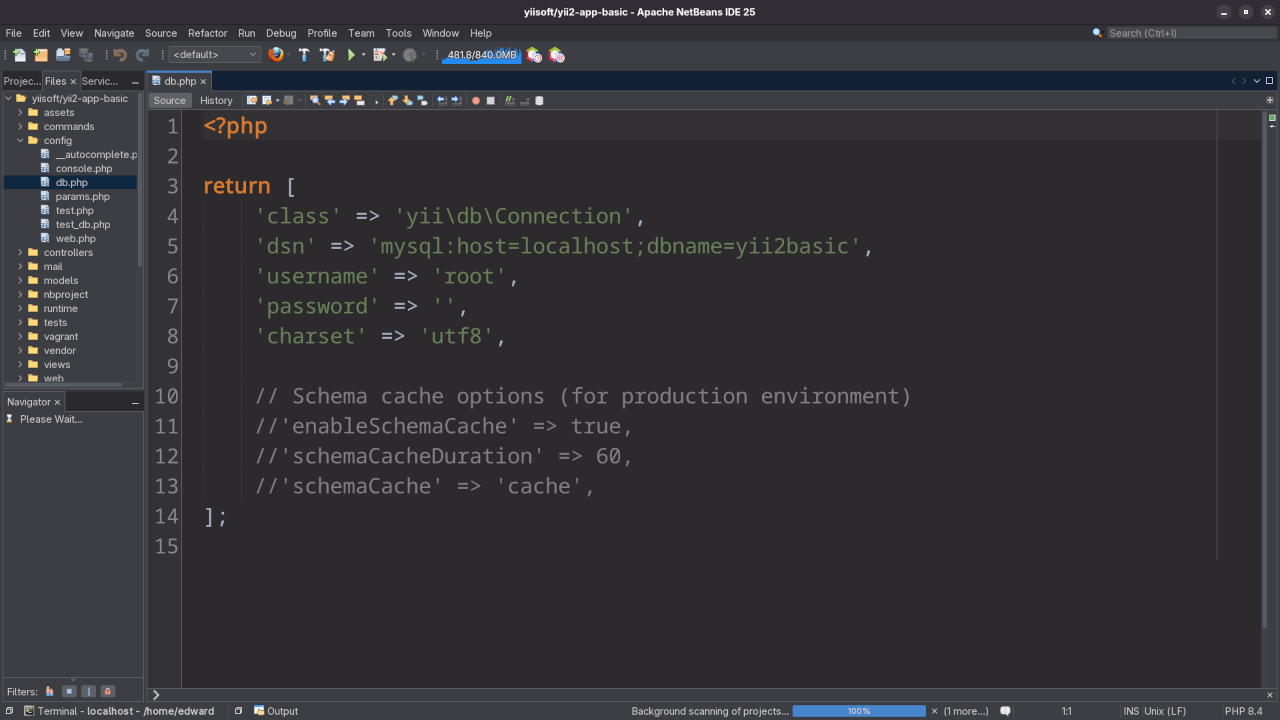Close the Files tab with its x

(73, 81)
